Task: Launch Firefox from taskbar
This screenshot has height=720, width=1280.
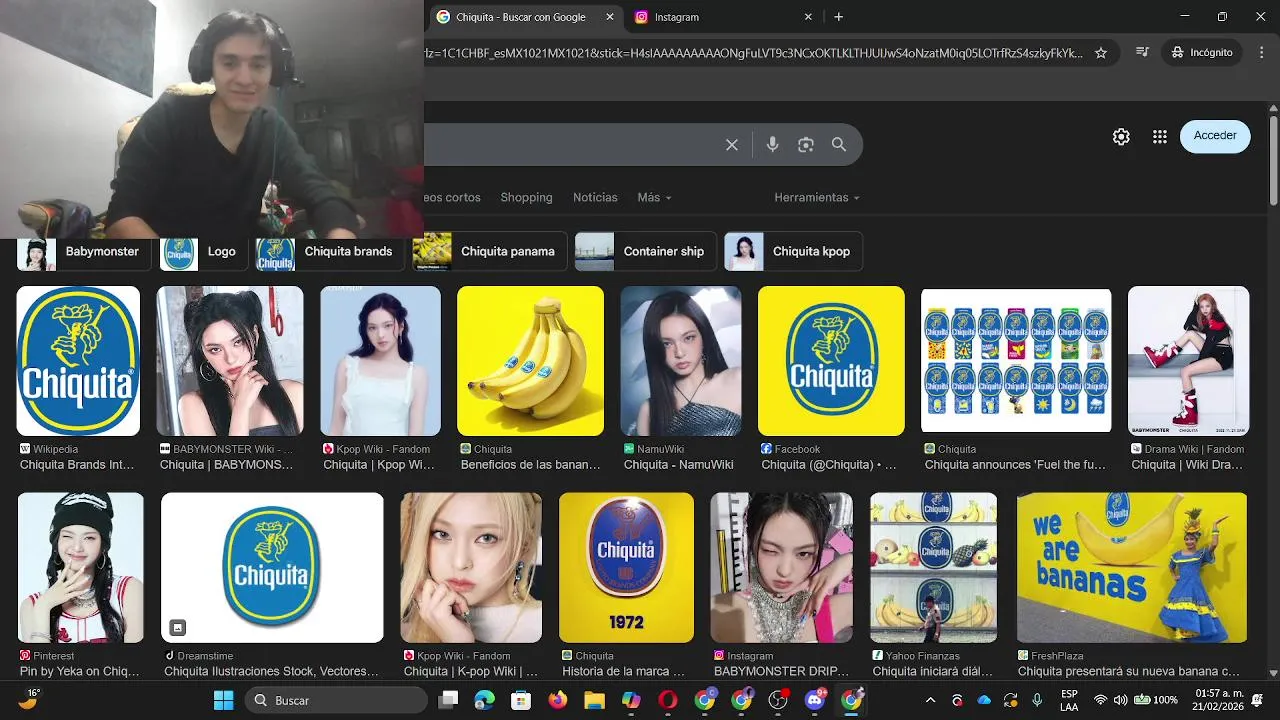Action: click(x=557, y=700)
